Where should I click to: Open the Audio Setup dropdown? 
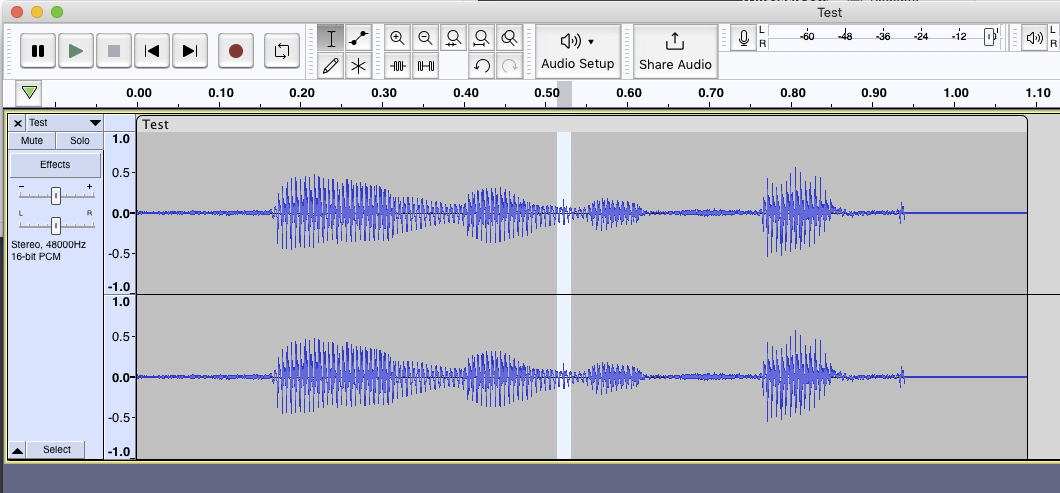(x=577, y=50)
